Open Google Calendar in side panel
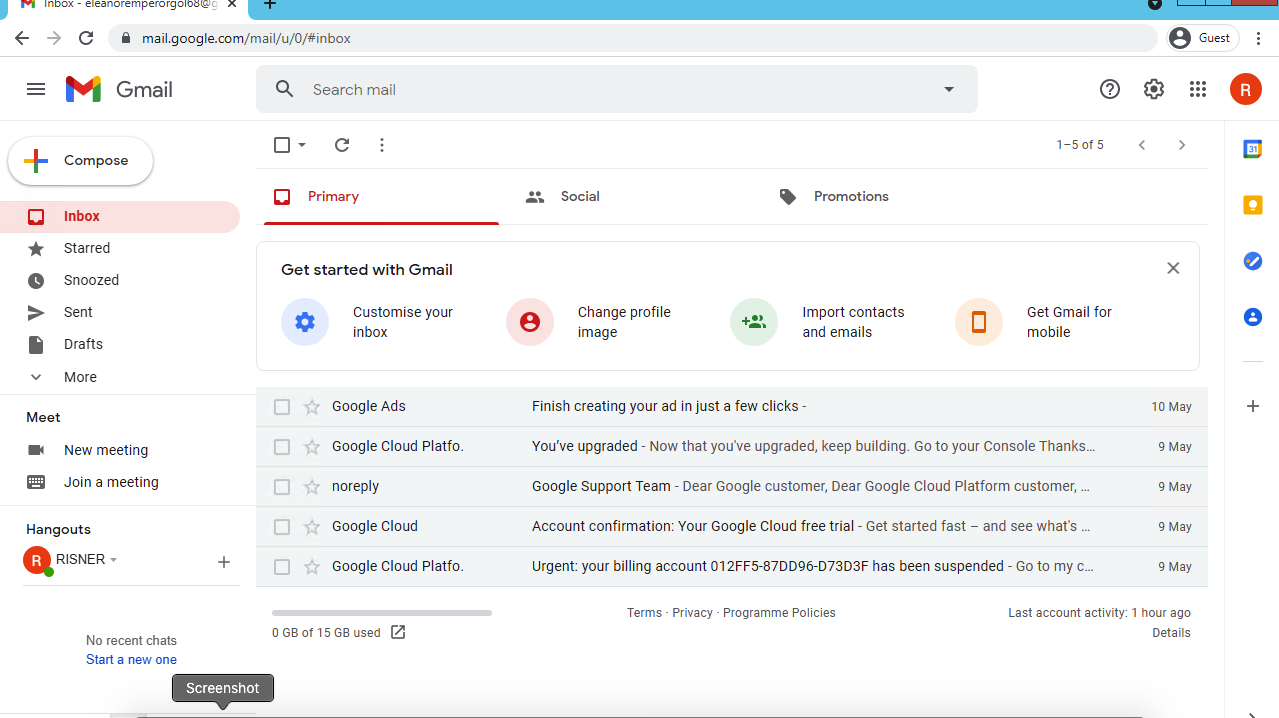This screenshot has height=718, width=1279. pos(1252,149)
